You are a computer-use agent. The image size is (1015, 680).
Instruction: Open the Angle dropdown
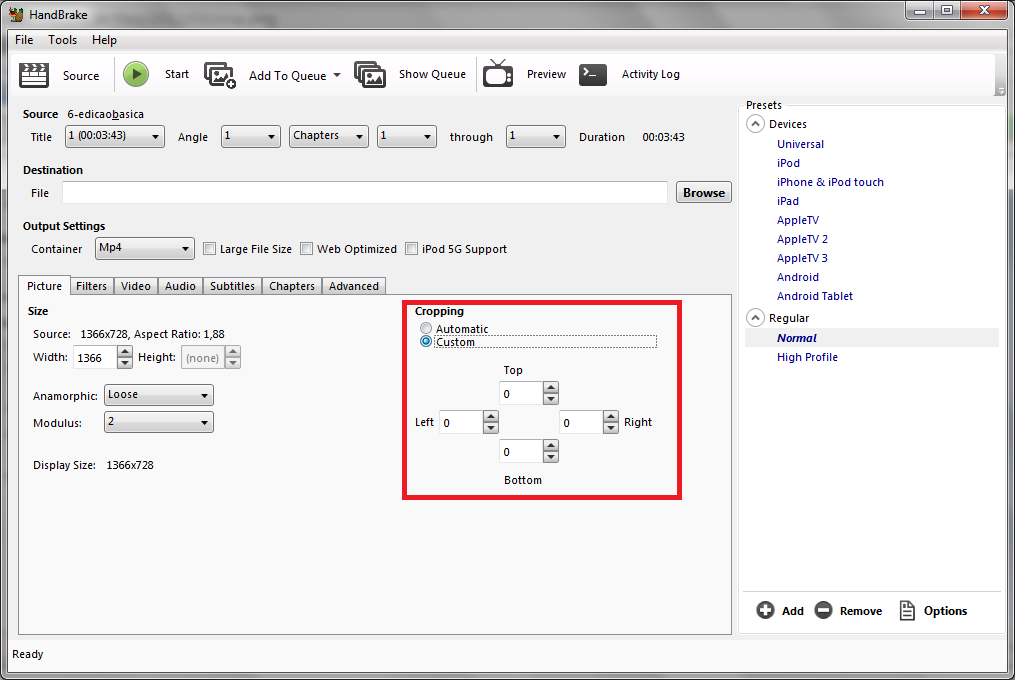click(251, 136)
